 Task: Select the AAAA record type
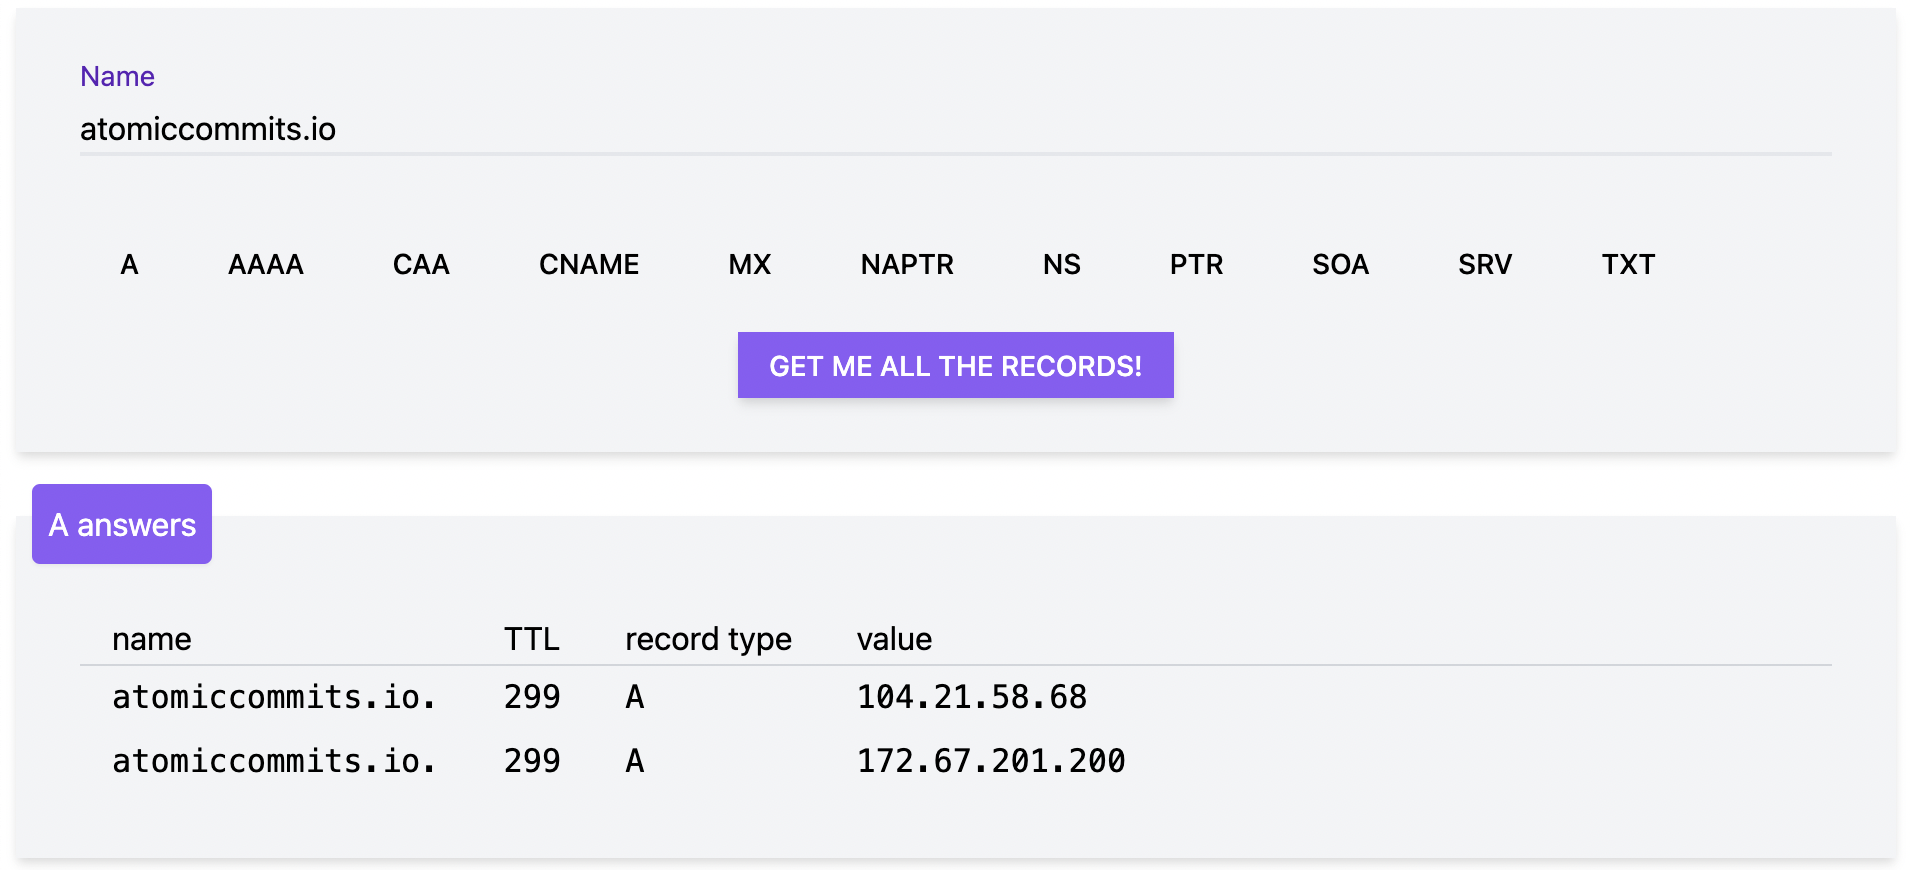pyautogui.click(x=265, y=265)
